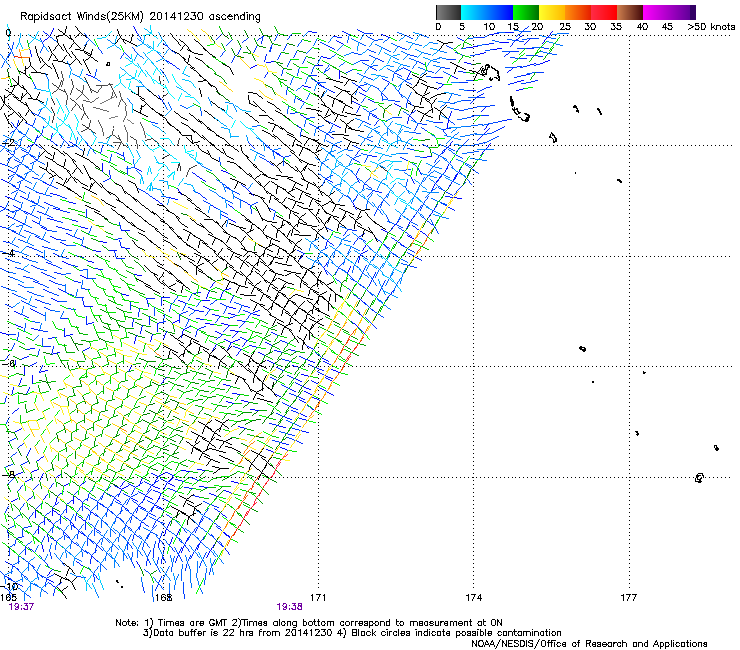
Task: Click the '-10' latitude axis label
Action: 9,587
